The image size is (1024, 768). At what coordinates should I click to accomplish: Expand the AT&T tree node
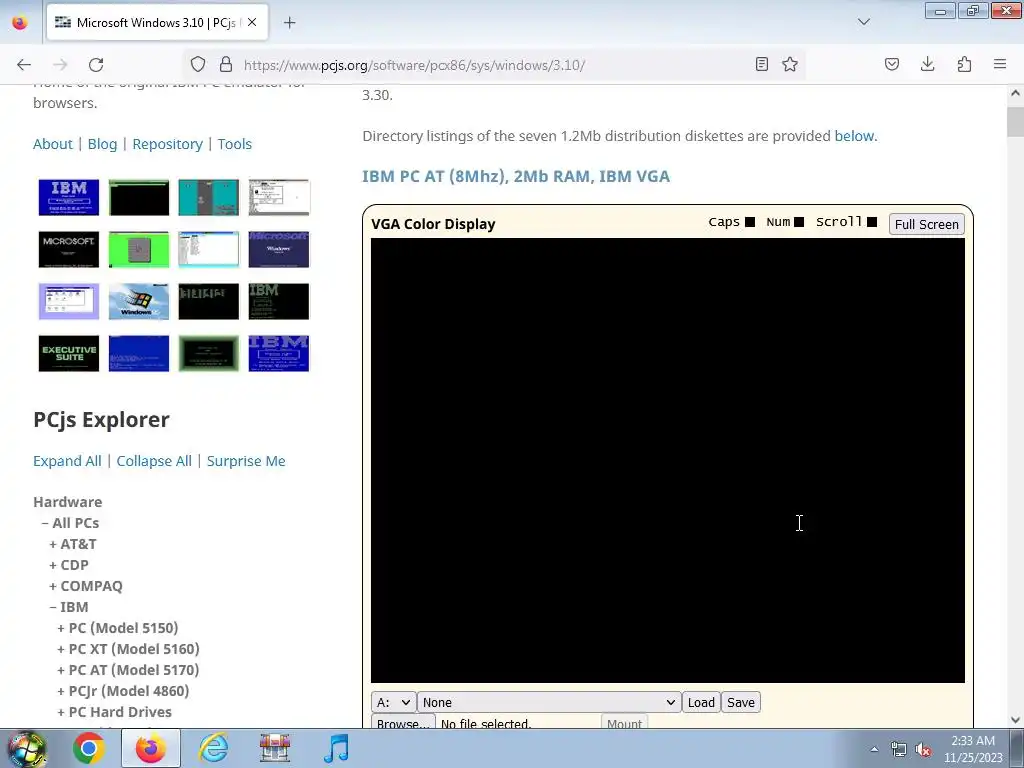73,544
